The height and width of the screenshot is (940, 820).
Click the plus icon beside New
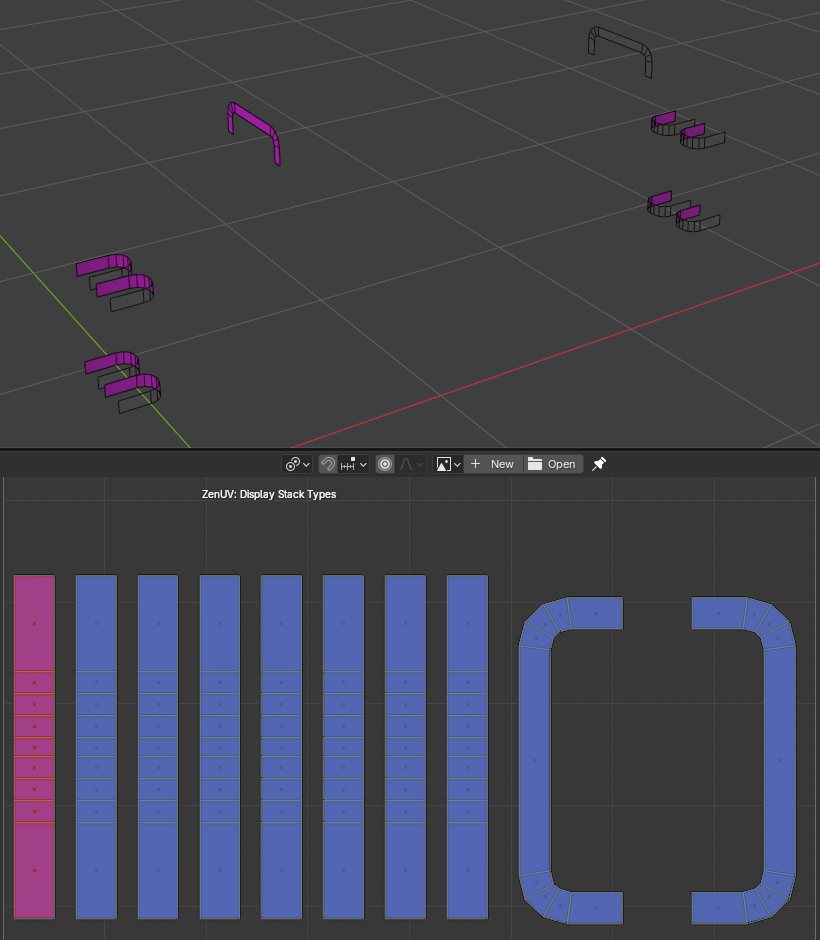(475, 463)
